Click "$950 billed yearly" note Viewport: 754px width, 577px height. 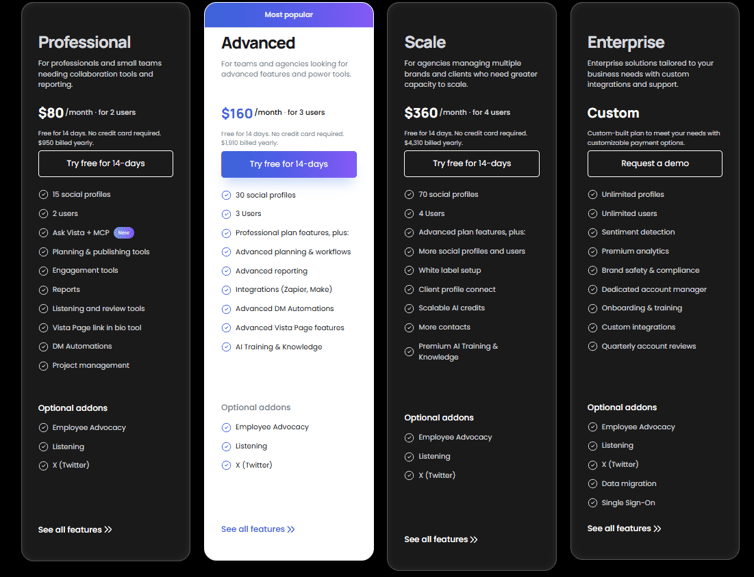coord(66,143)
